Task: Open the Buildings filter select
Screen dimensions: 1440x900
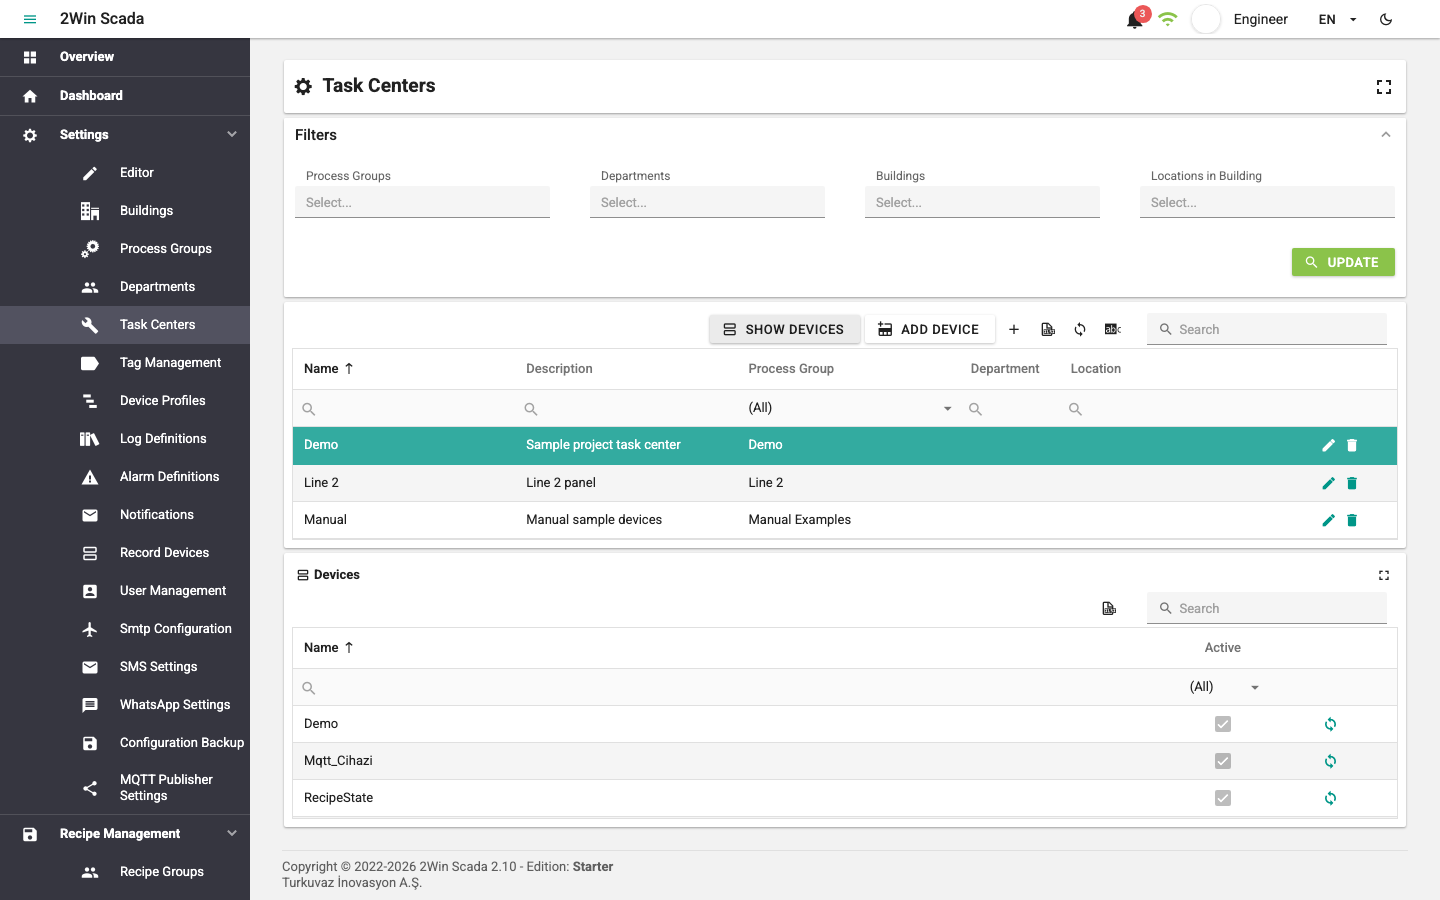Action: [x=982, y=202]
